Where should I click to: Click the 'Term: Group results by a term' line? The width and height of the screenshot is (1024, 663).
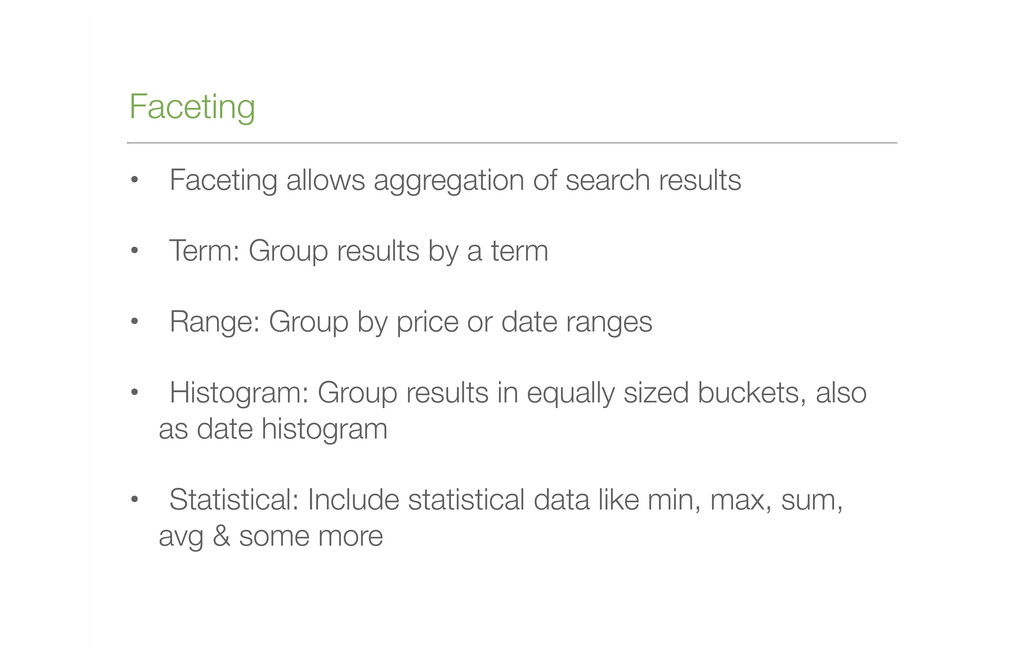pyautogui.click(x=359, y=251)
